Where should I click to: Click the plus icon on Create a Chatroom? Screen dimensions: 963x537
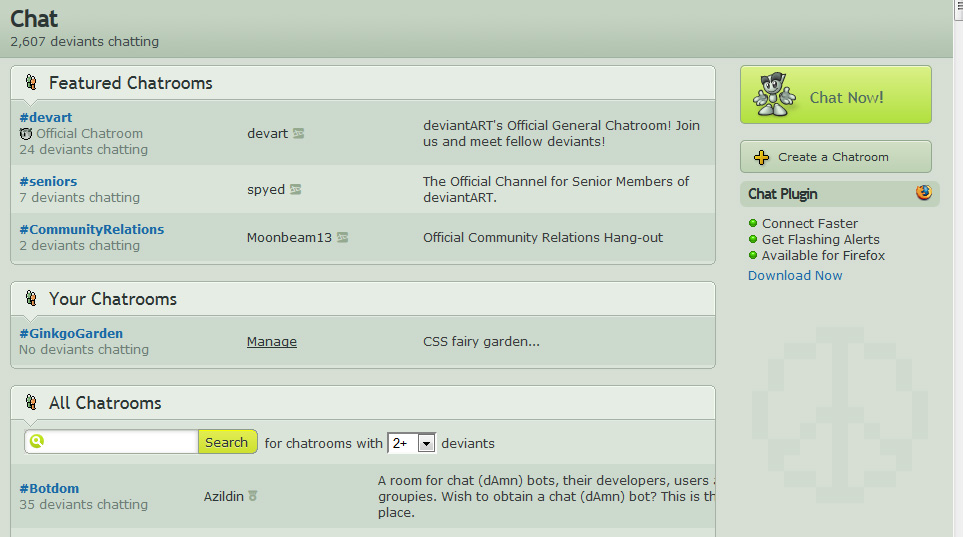(x=762, y=157)
